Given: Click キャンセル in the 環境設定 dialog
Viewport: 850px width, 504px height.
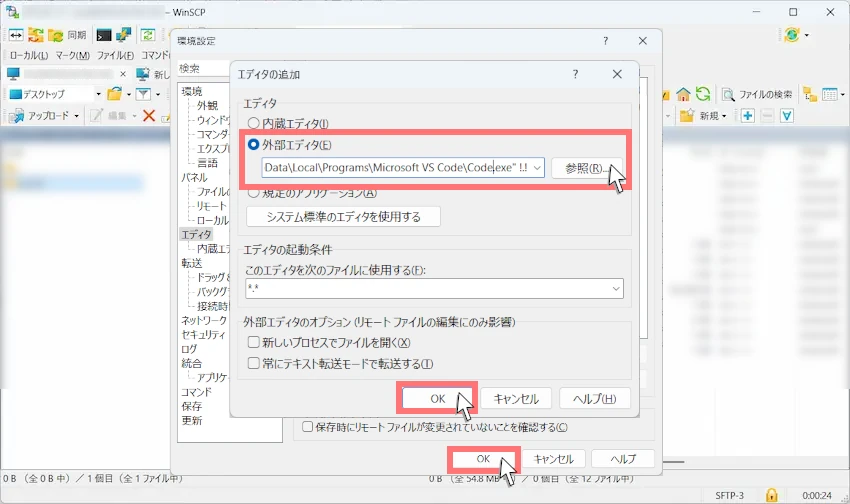Looking at the screenshot, I should [x=553, y=459].
